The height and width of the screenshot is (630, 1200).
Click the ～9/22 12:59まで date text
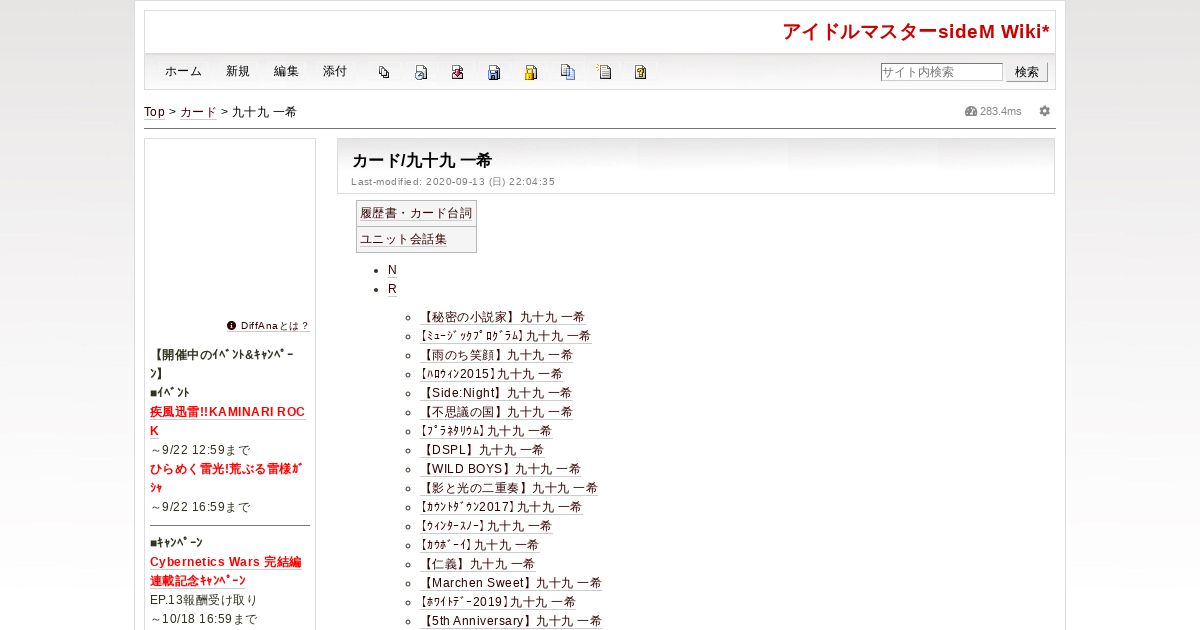click(200, 450)
